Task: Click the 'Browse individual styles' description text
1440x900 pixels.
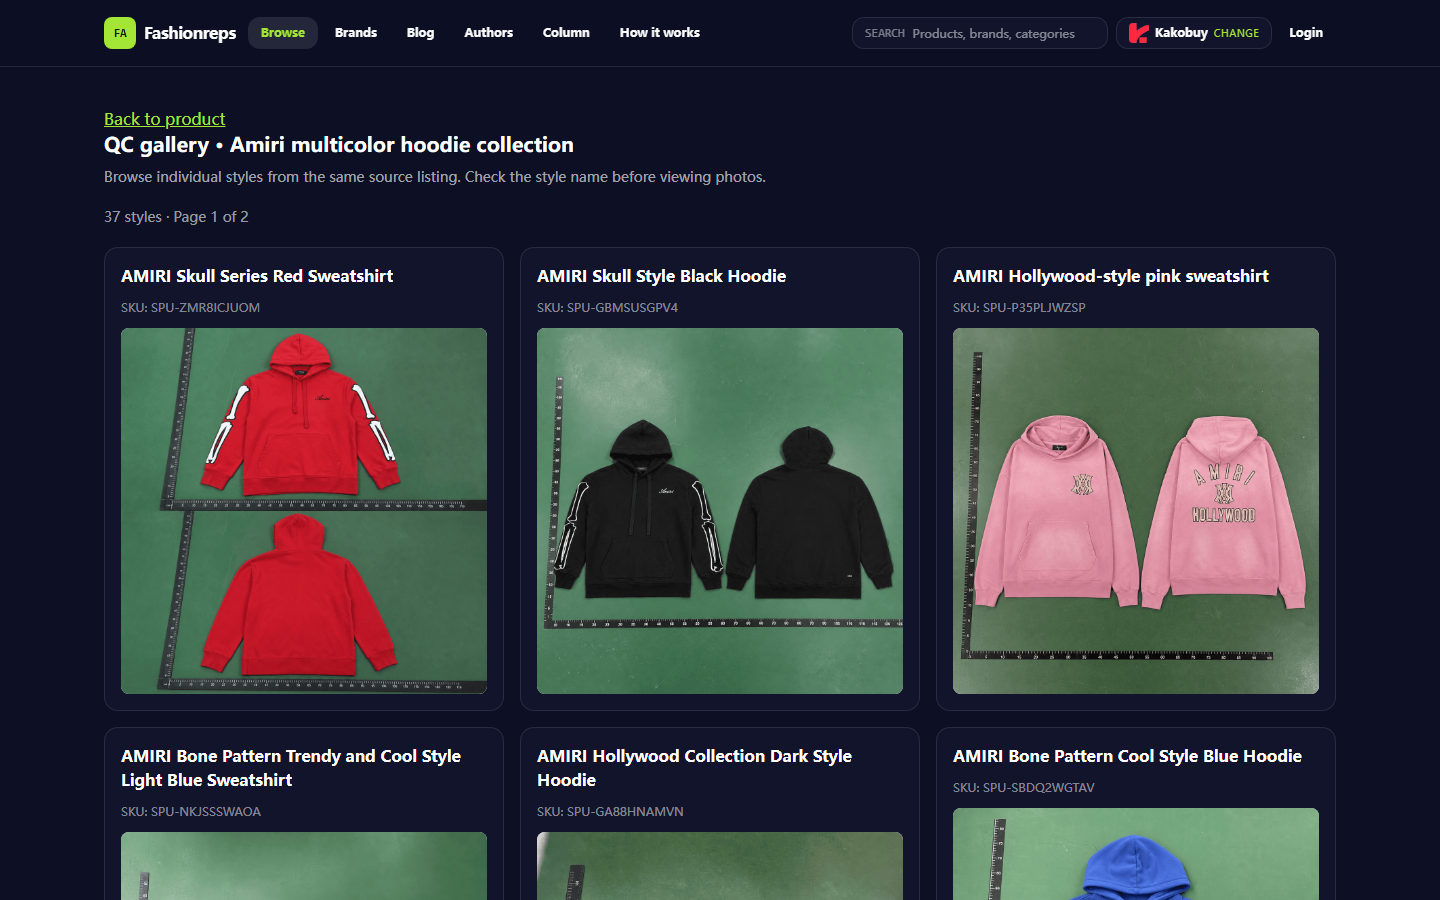Action: pyautogui.click(x=435, y=177)
